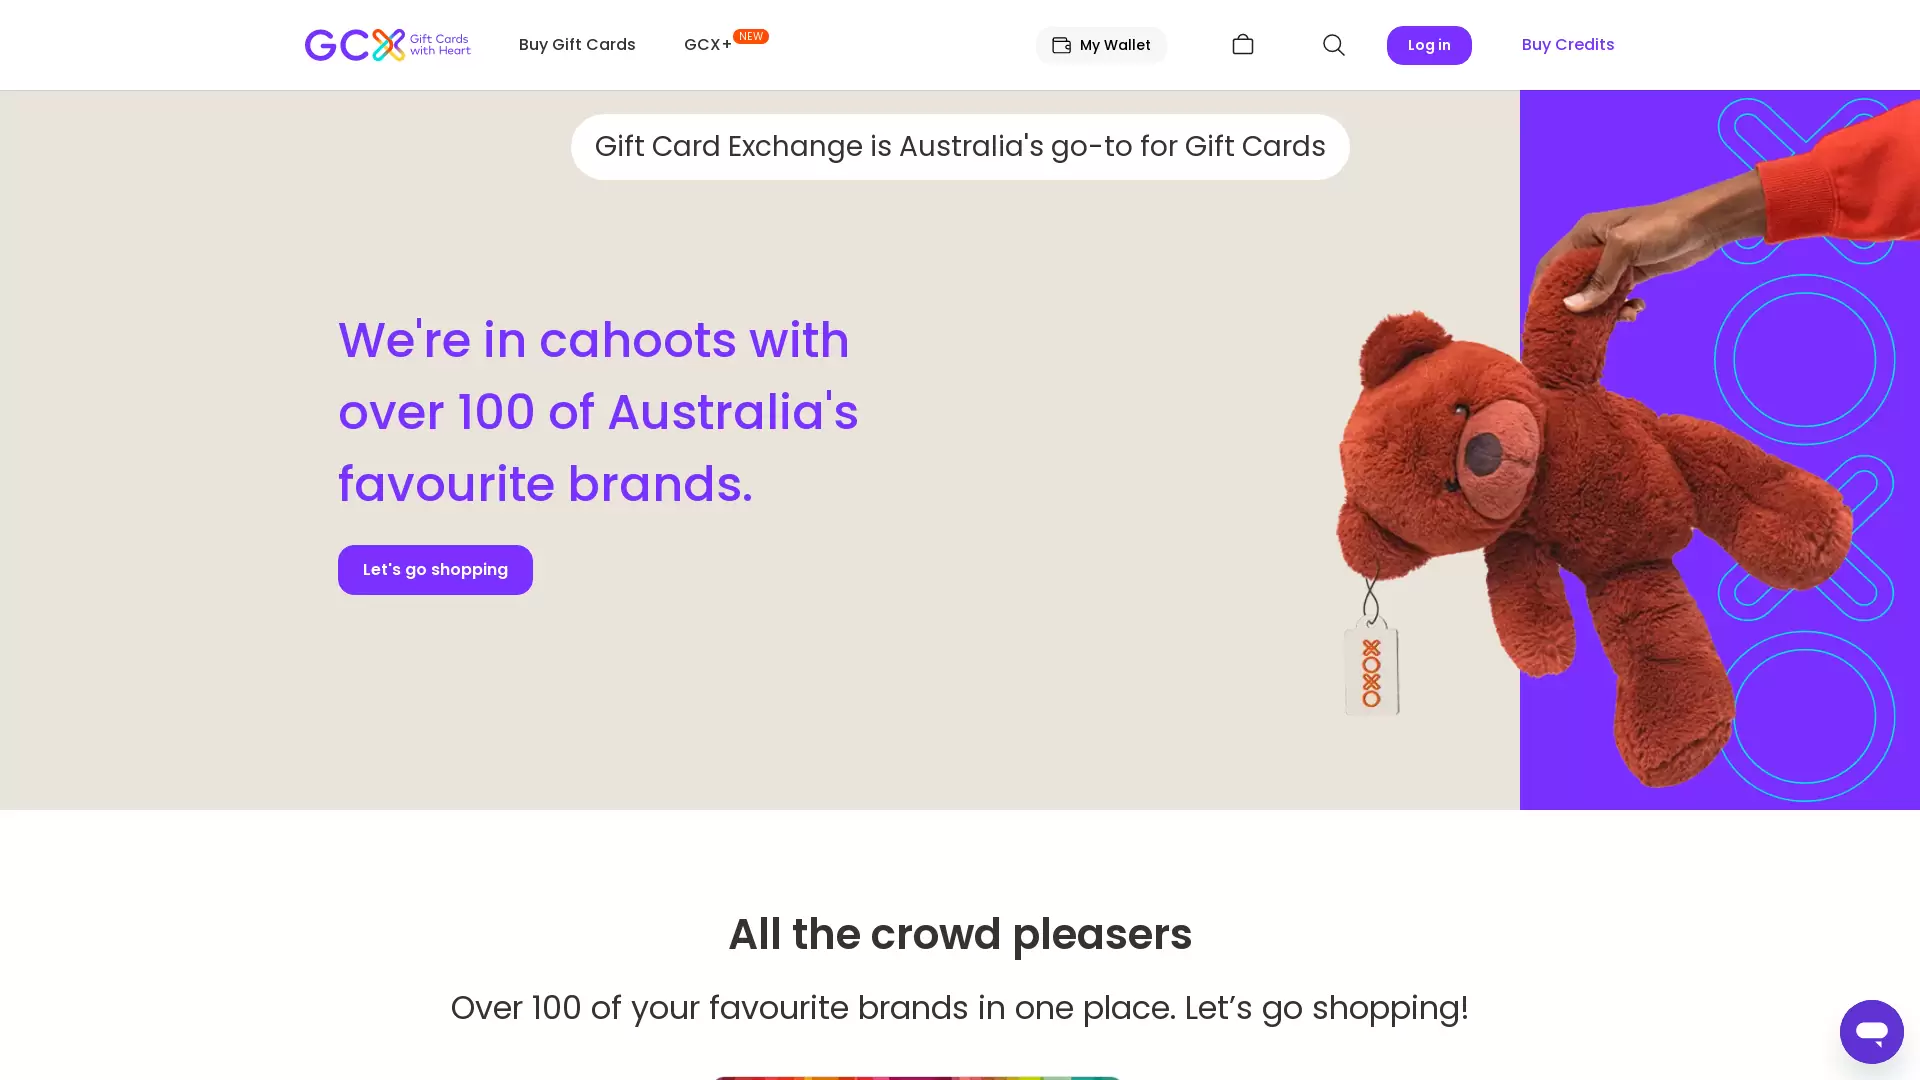Click the Australia's go-to for Gift Cards banner
This screenshot has width=1920, height=1080.
coord(960,147)
